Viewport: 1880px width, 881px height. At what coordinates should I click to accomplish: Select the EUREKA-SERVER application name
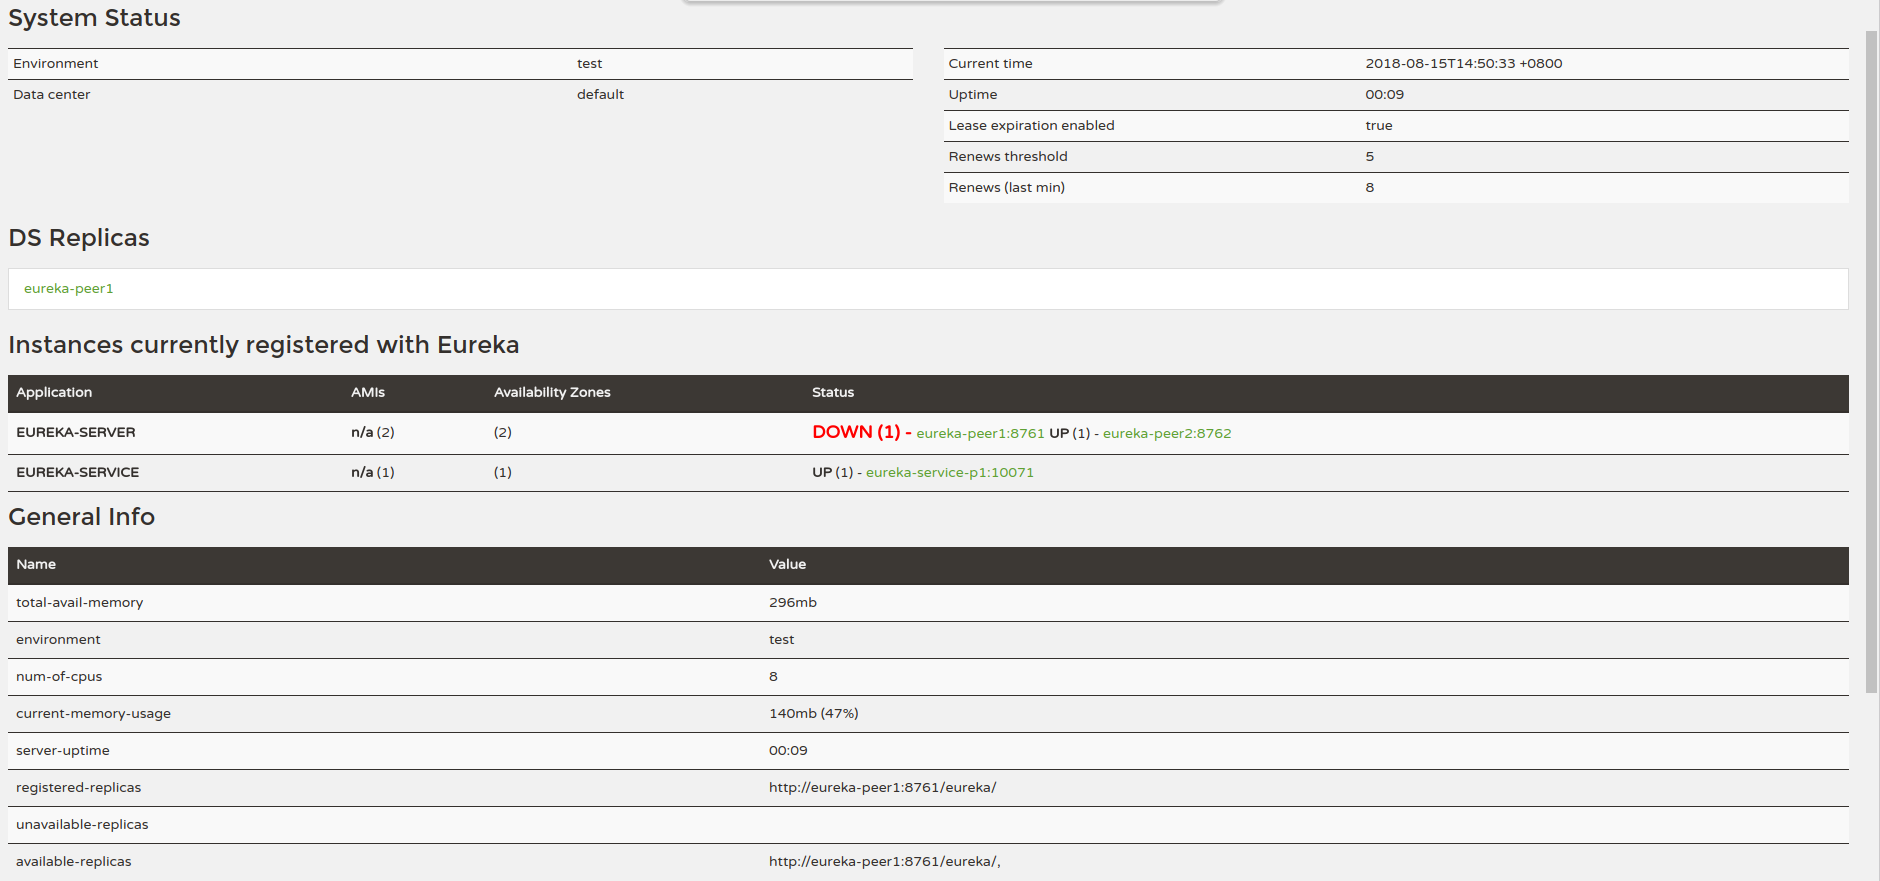(76, 432)
